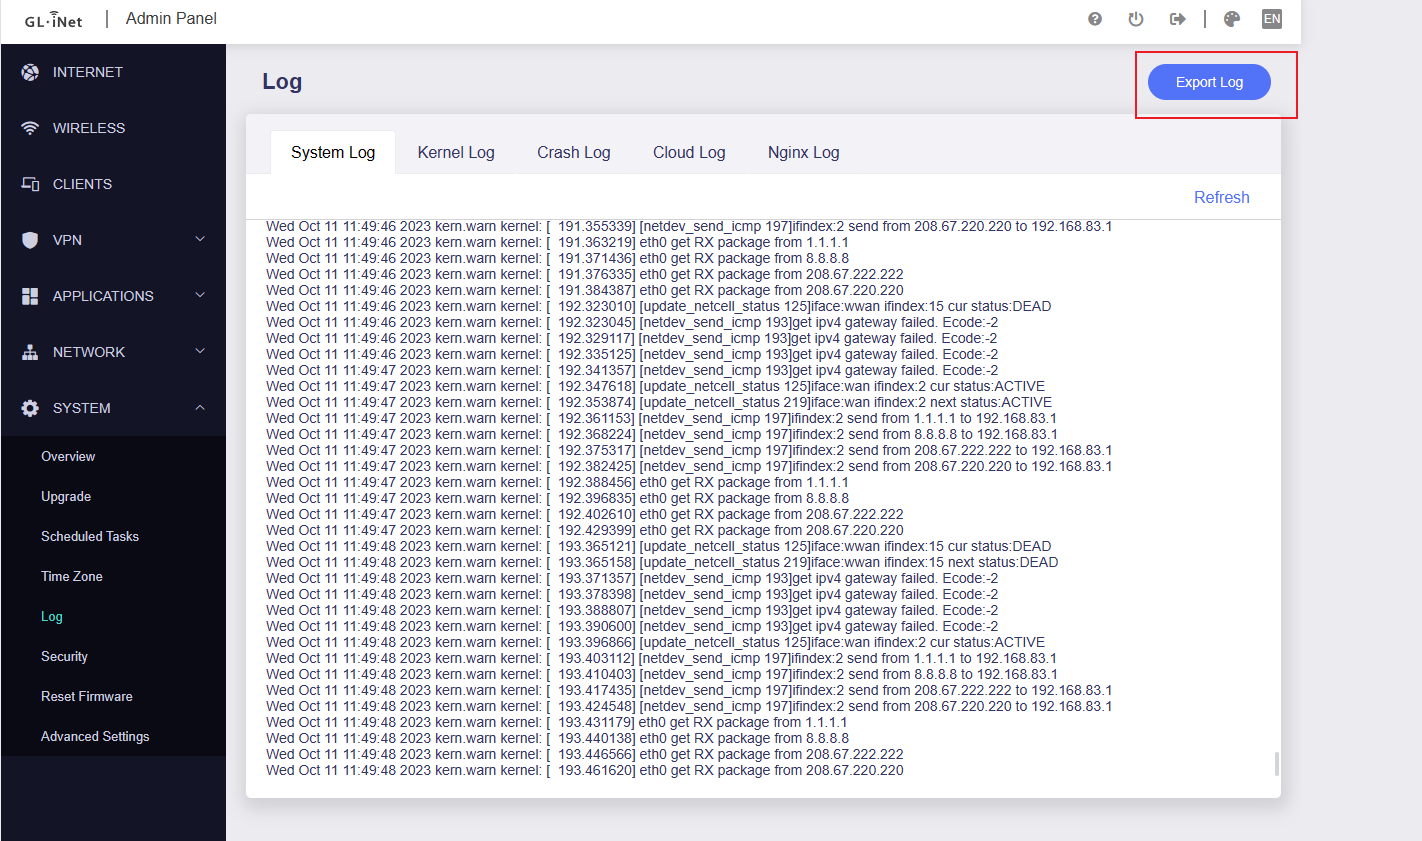
Task: Expand the Network menu chevron
Action: (200, 351)
